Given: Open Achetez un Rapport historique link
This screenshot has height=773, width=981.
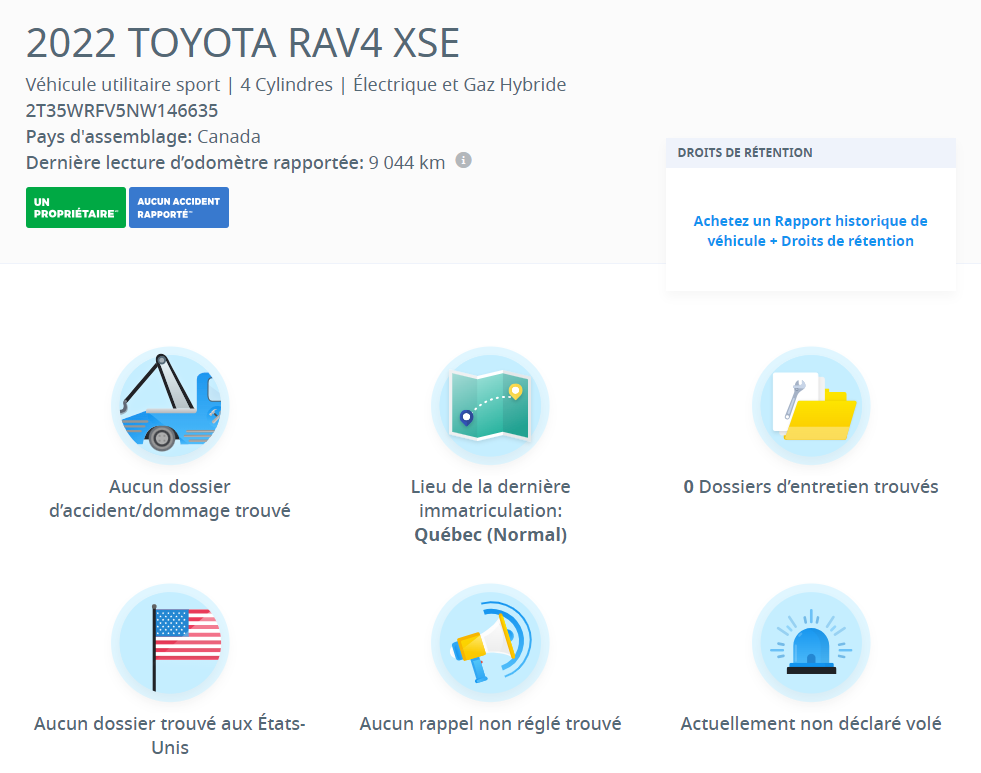Looking at the screenshot, I should (x=810, y=231).
